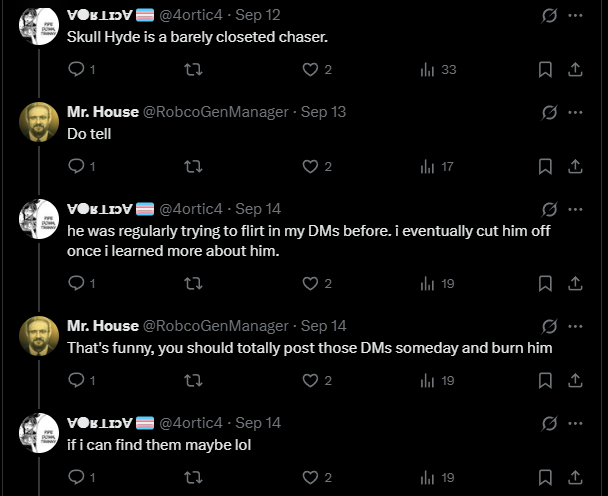Open Grok icon on "flirt in my DMs" tweet
Viewport: 608px width, 496px height.
pos(548,209)
